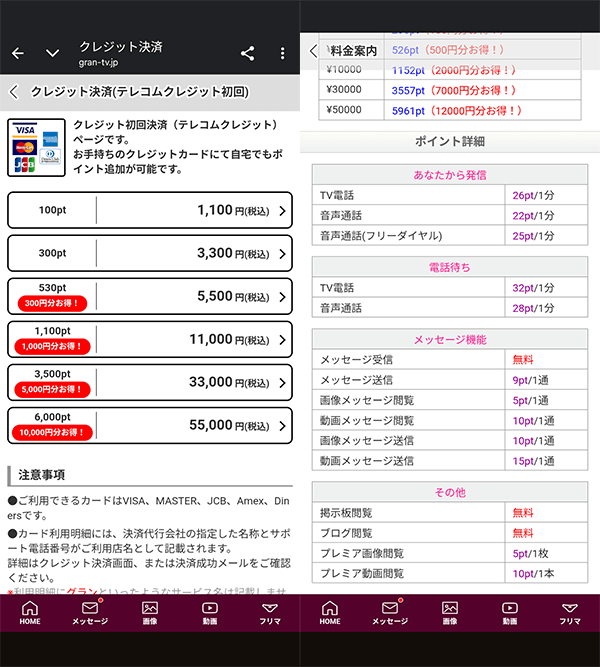The width and height of the screenshot is (600, 667).
Task: Go back via the クレジット決済 header chevron
Action: point(14,91)
